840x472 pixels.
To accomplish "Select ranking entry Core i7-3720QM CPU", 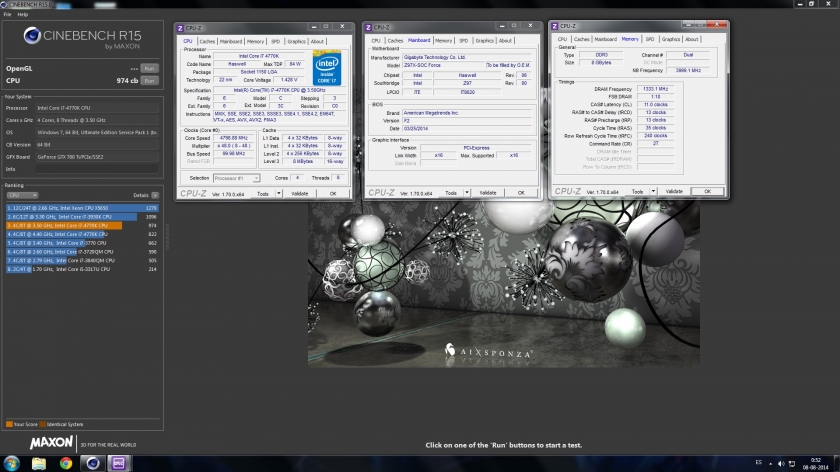I will click(82, 252).
